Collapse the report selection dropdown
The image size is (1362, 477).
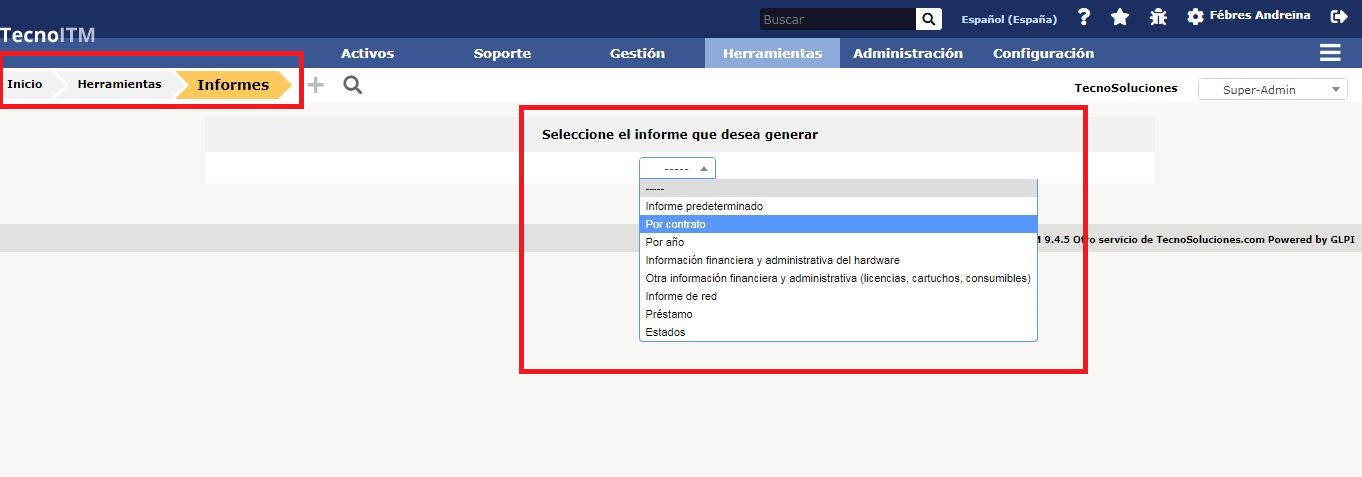(x=677, y=169)
